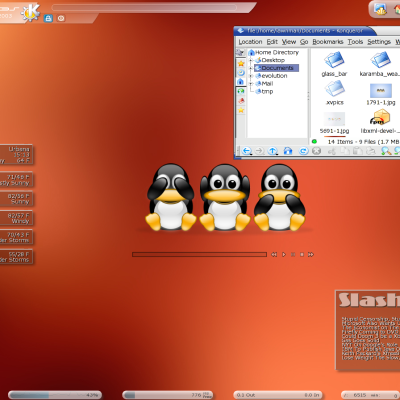The image size is (400, 400).
Task: Open the Network globe sidebar tab
Action: click(x=241, y=91)
